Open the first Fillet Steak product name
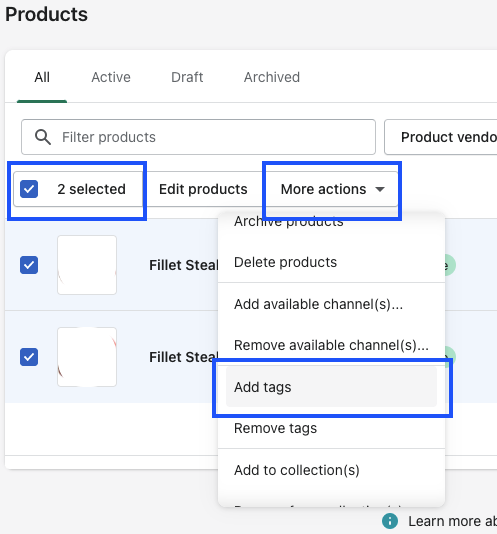This screenshot has width=497, height=534. click(x=184, y=265)
